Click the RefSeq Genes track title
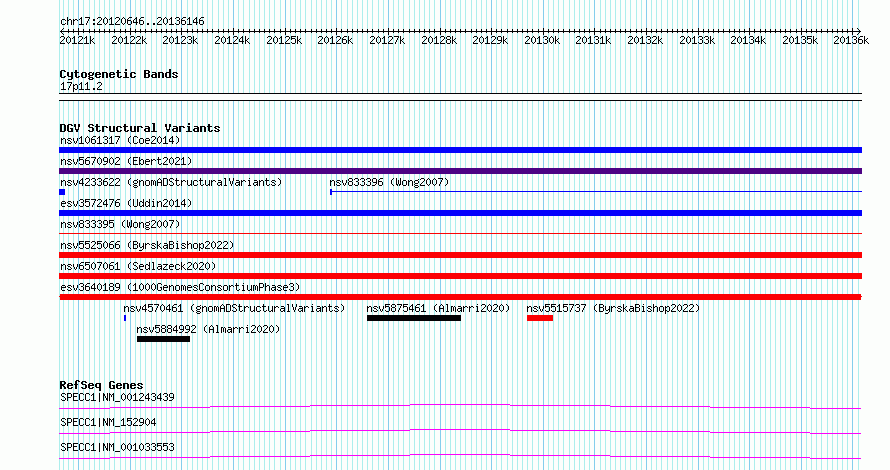The height and width of the screenshot is (470, 890). click(x=101, y=385)
